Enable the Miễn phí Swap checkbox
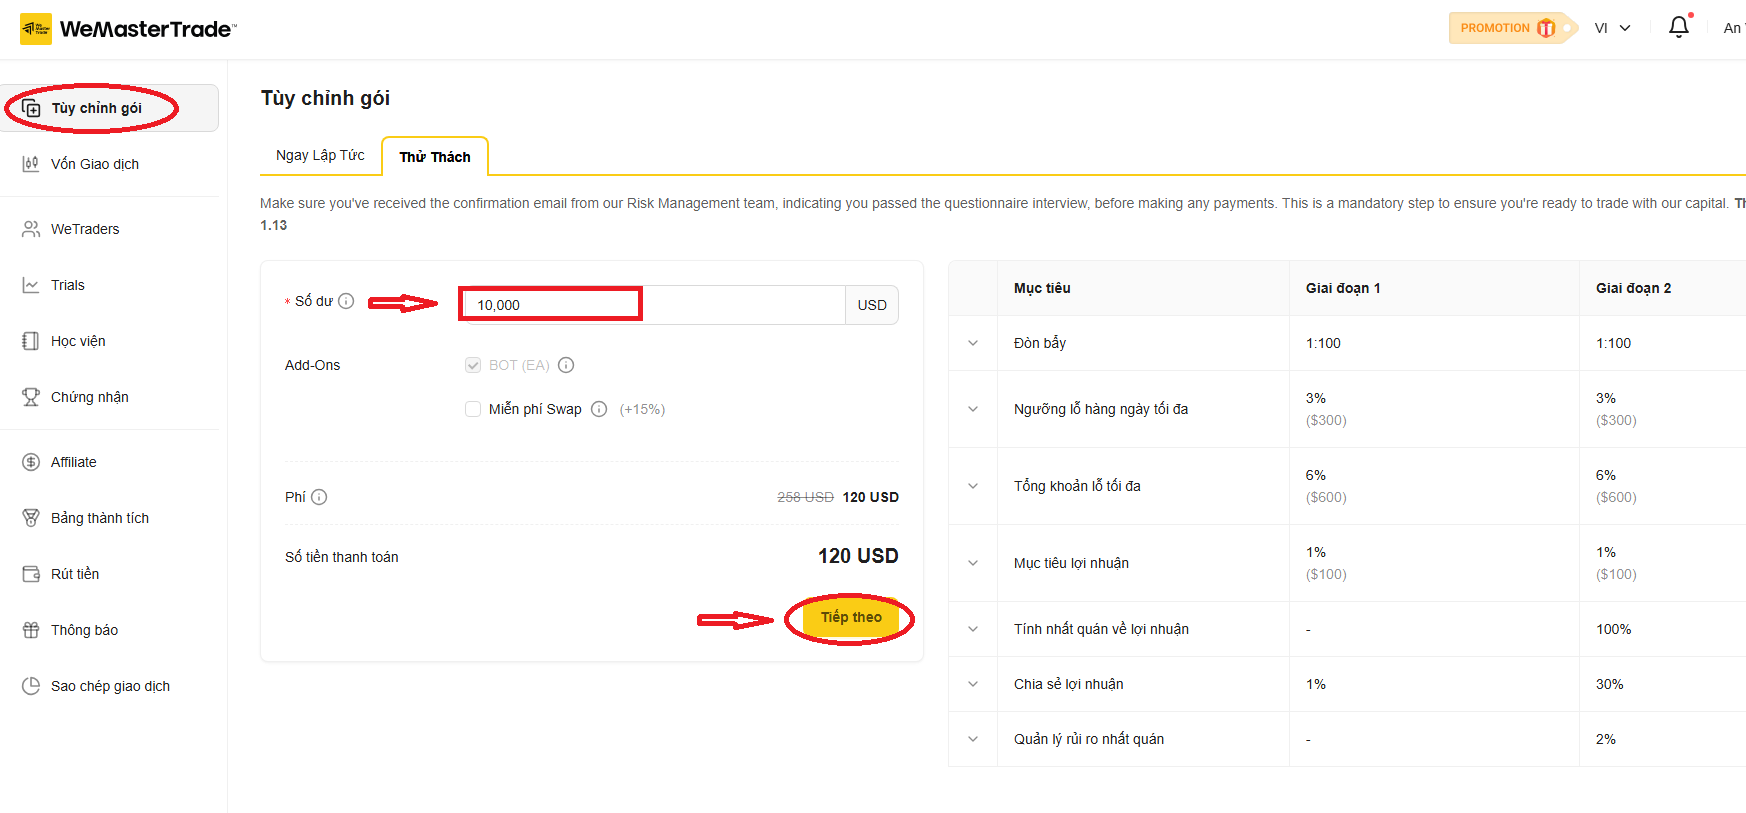 (473, 409)
